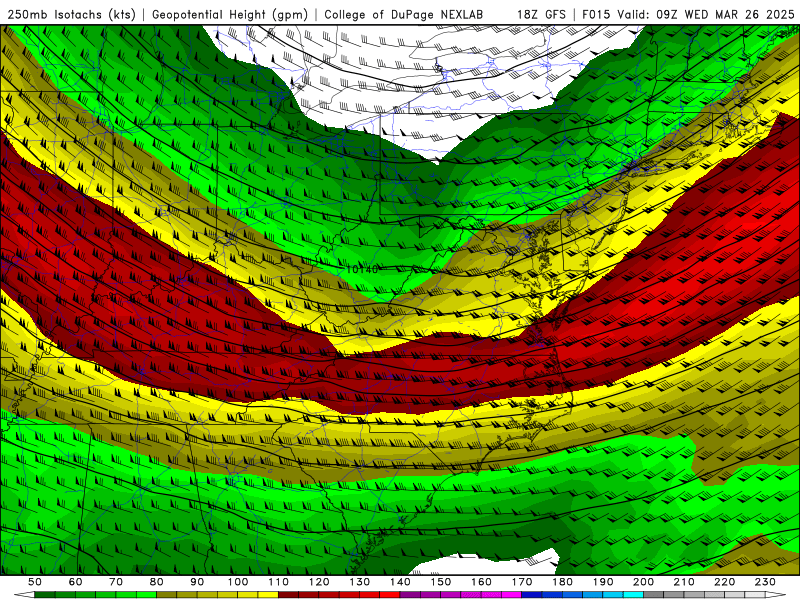Viewport: 800px width, 600px height.
Task: Click the legend value "210"
Action: 684,582
